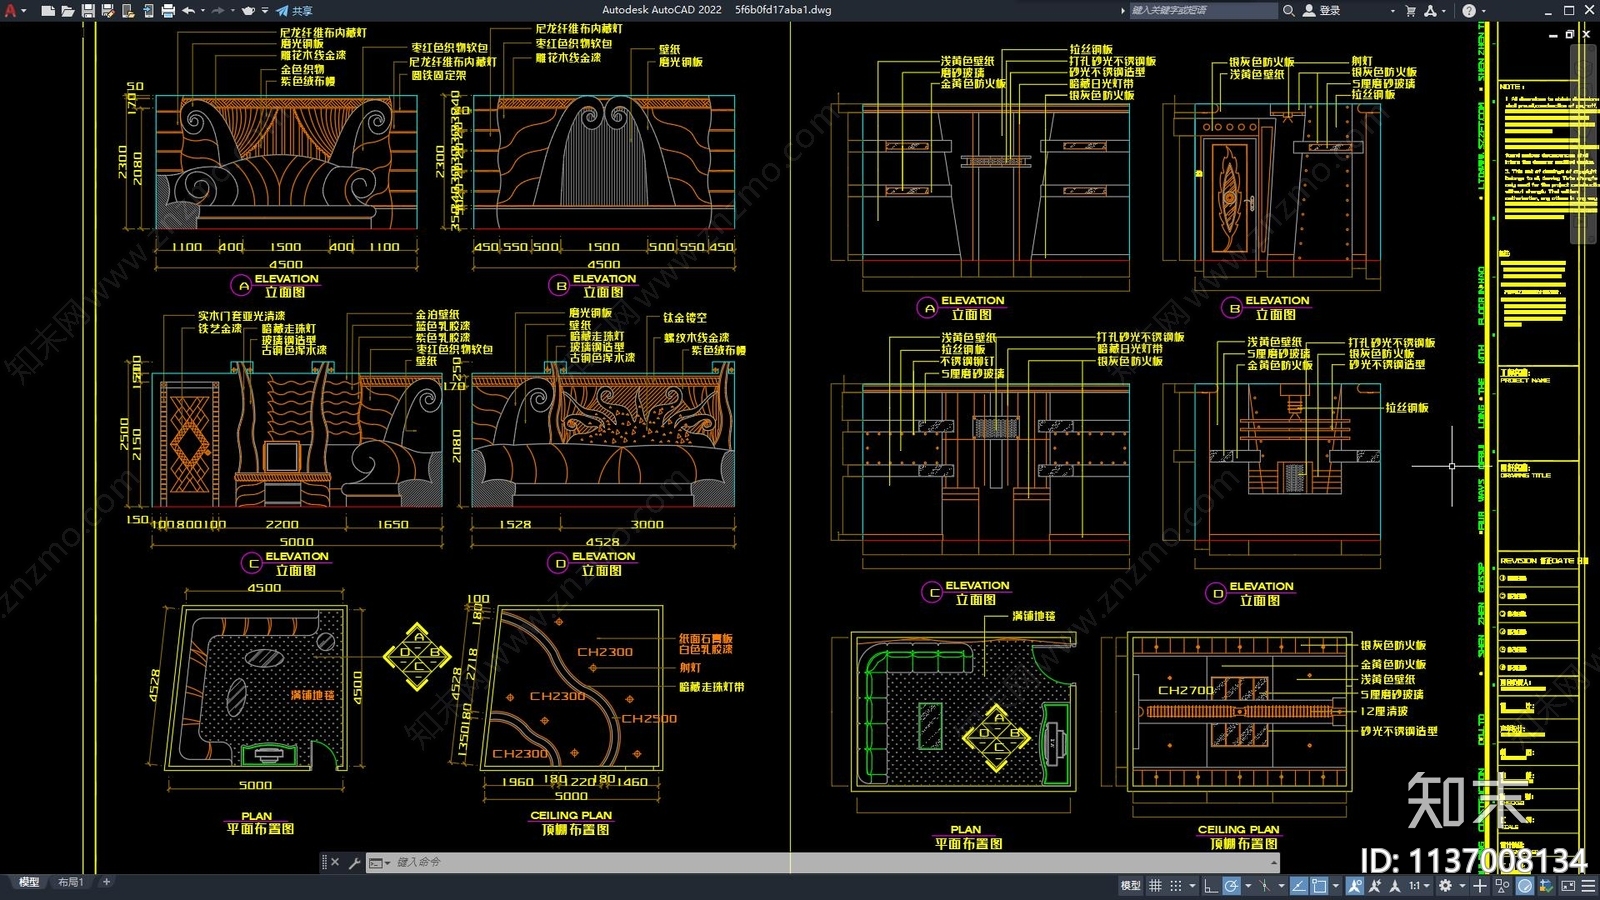Click 登录 to sign in
Image resolution: width=1600 pixels, height=900 pixels.
point(1329,10)
